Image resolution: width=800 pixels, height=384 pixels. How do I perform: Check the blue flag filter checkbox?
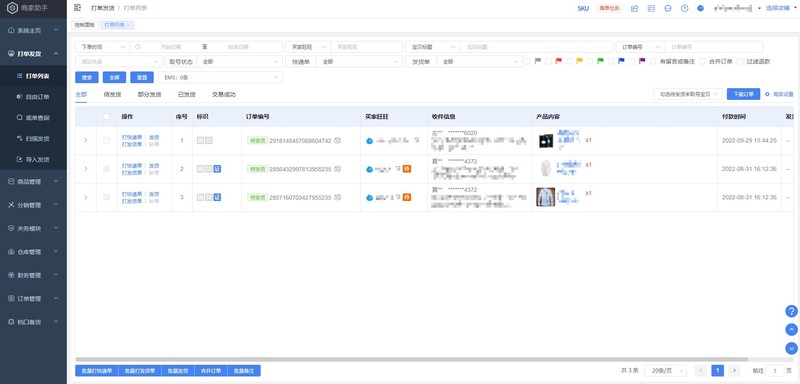[611, 61]
